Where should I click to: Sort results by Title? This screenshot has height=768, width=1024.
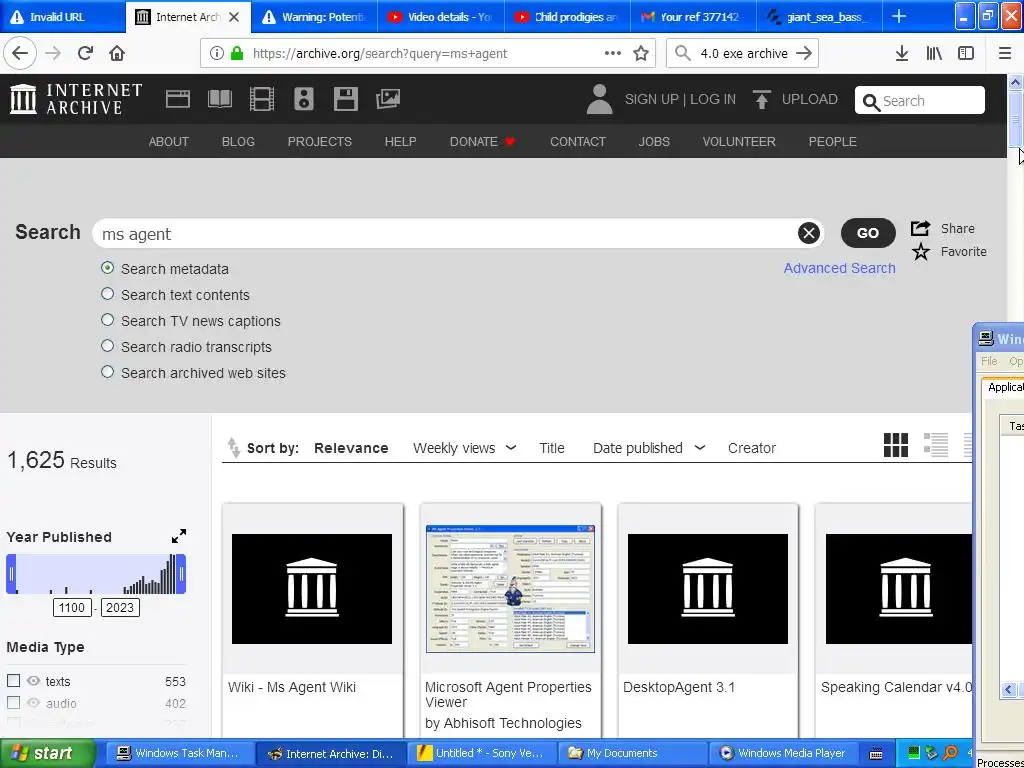(x=552, y=448)
